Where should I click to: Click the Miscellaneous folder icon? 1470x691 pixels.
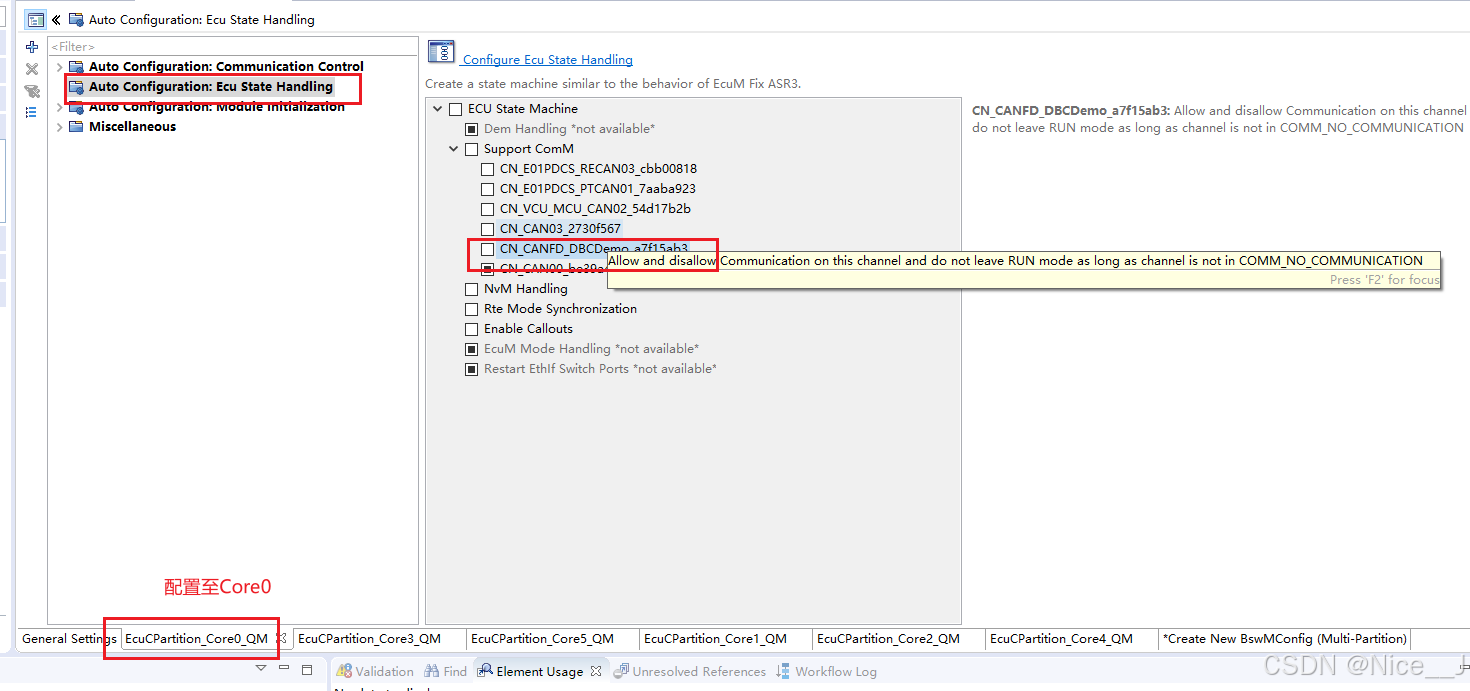[76, 127]
